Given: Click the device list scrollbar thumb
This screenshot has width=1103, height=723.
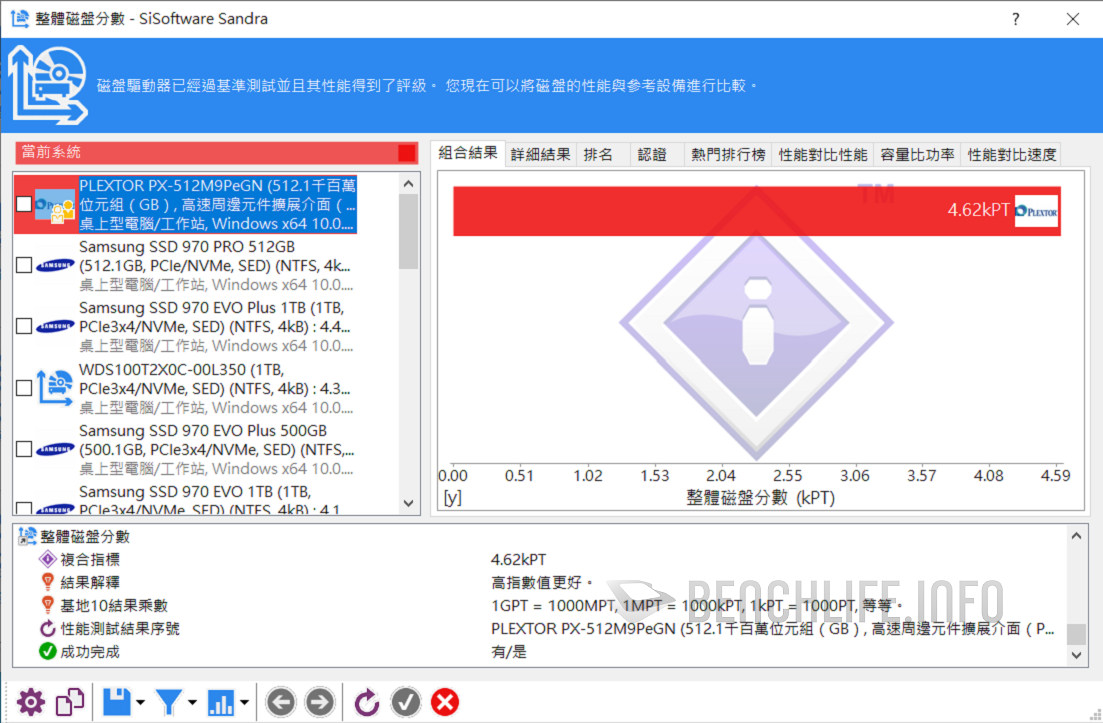Looking at the screenshot, I should click(409, 231).
